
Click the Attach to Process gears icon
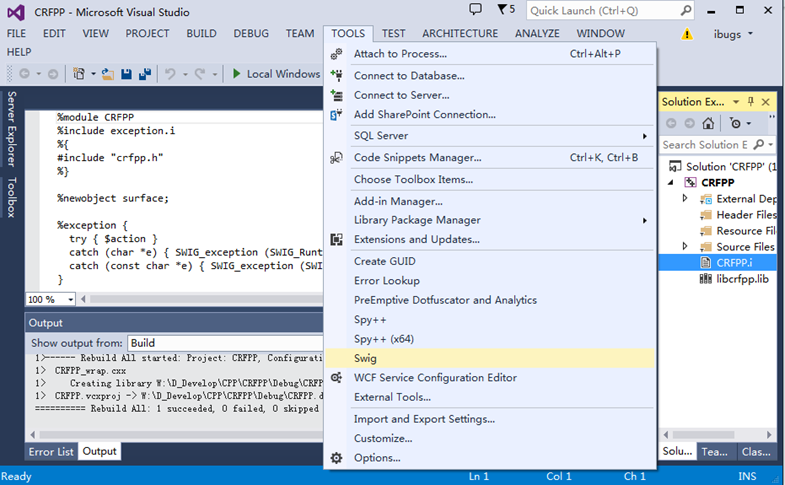pos(336,54)
